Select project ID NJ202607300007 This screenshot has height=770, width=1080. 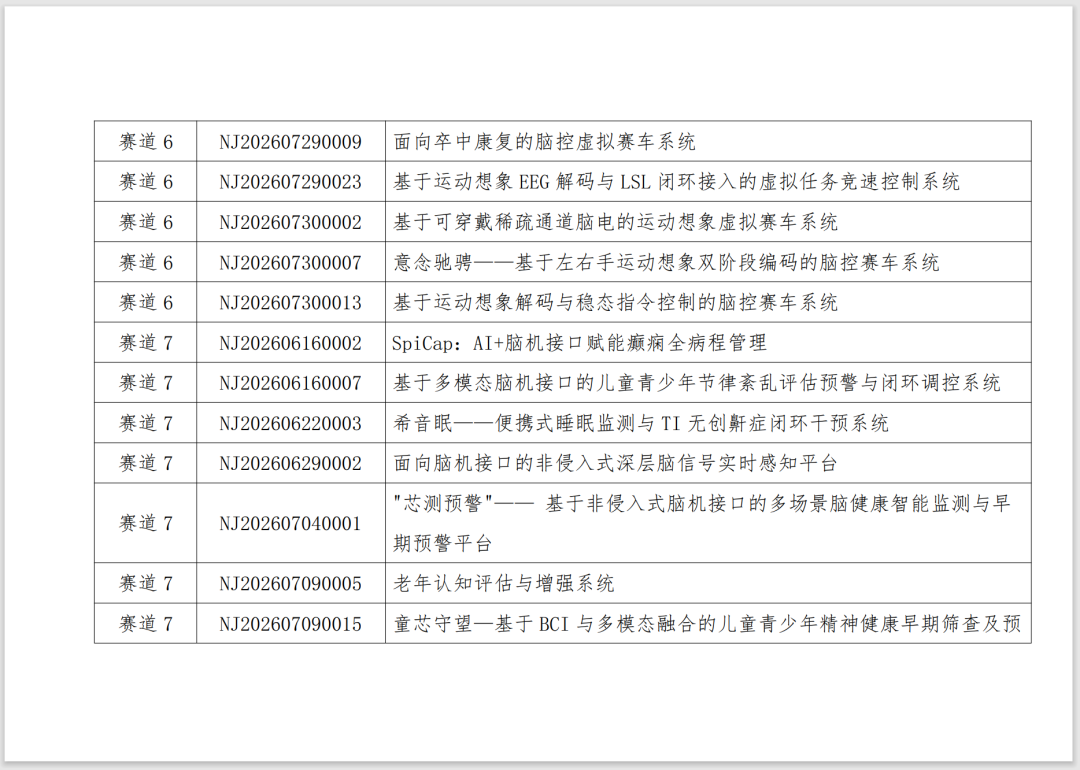pos(290,262)
